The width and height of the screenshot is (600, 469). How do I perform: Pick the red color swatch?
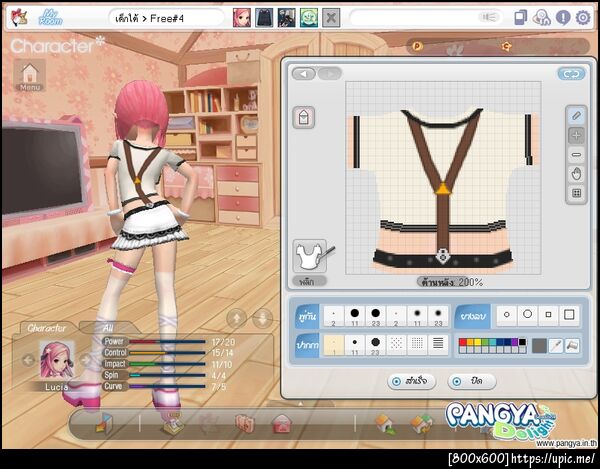(463, 342)
